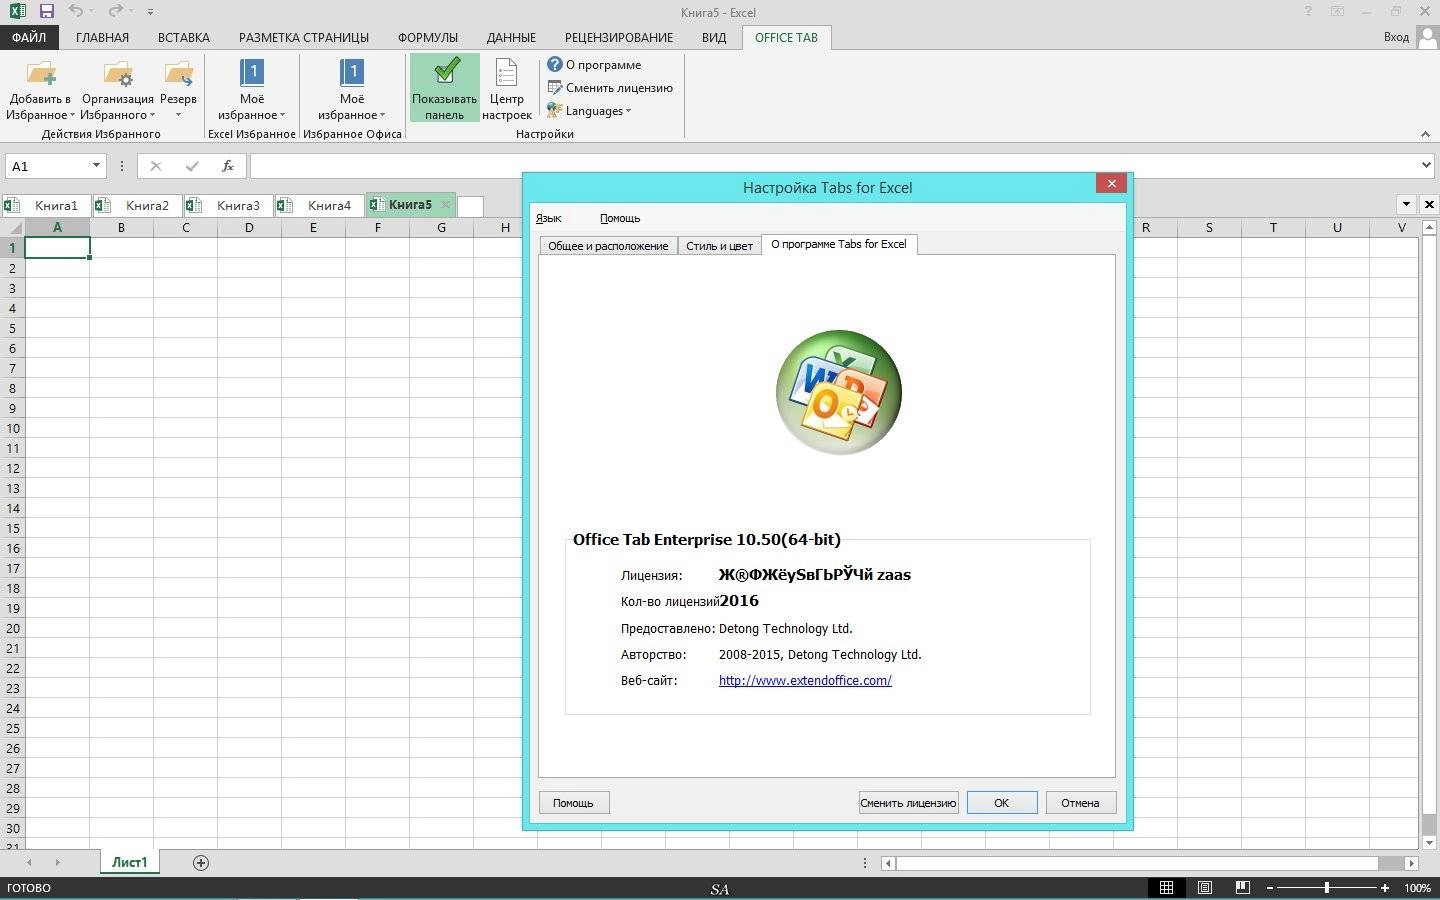
Task: Open the extendoffice.com website link
Action: click(805, 680)
